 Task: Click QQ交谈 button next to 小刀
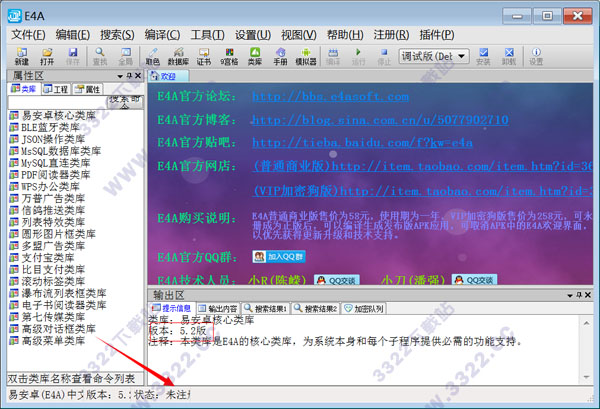click(474, 280)
